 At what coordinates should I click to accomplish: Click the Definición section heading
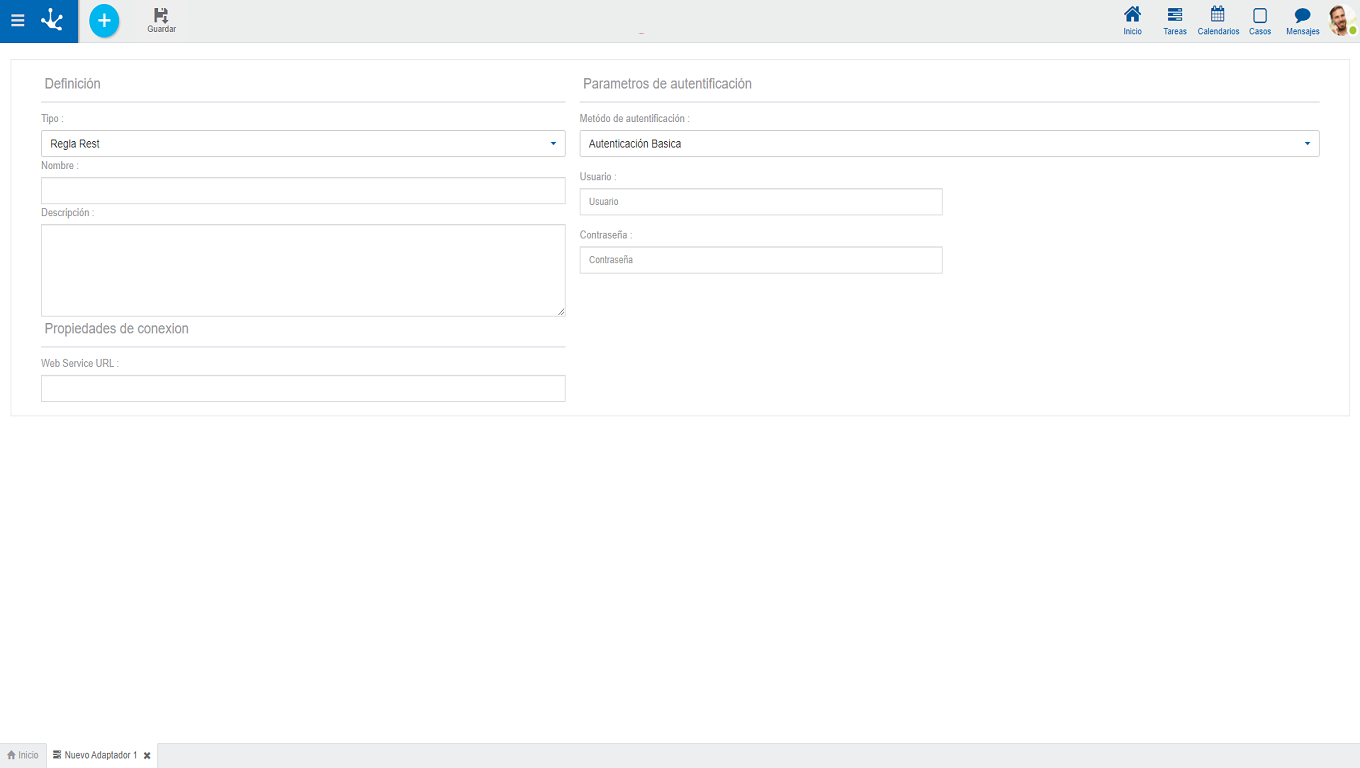[73, 84]
